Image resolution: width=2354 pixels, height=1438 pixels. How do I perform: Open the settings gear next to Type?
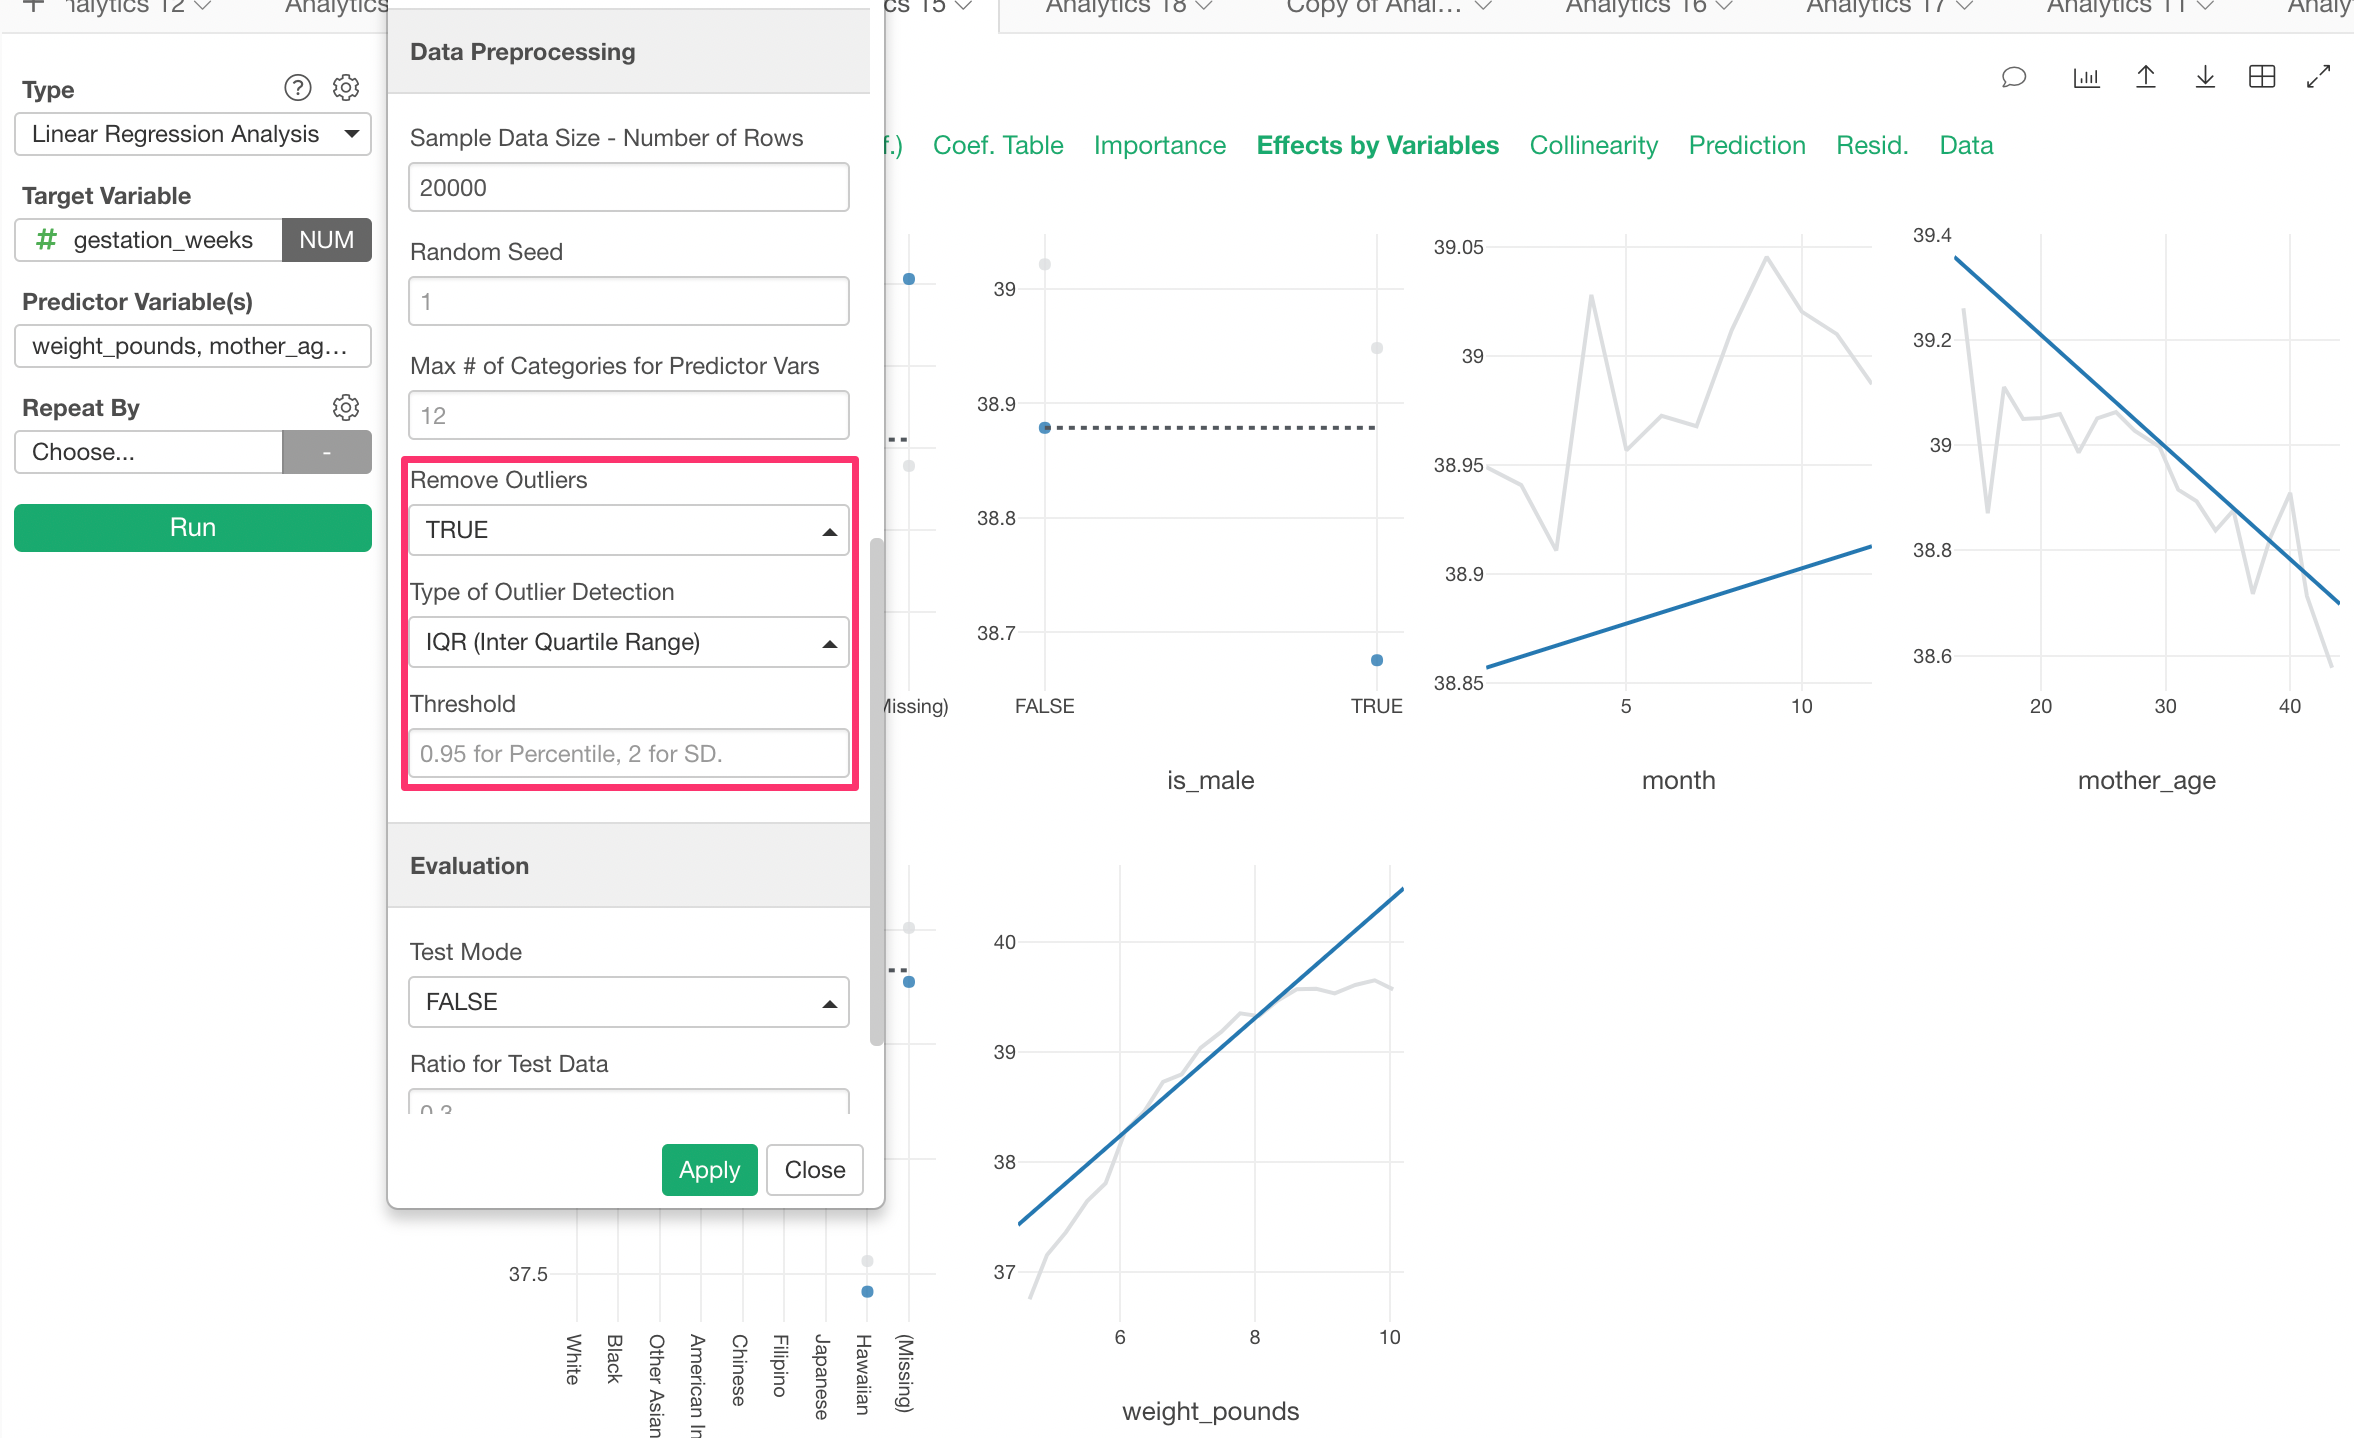tap(345, 87)
